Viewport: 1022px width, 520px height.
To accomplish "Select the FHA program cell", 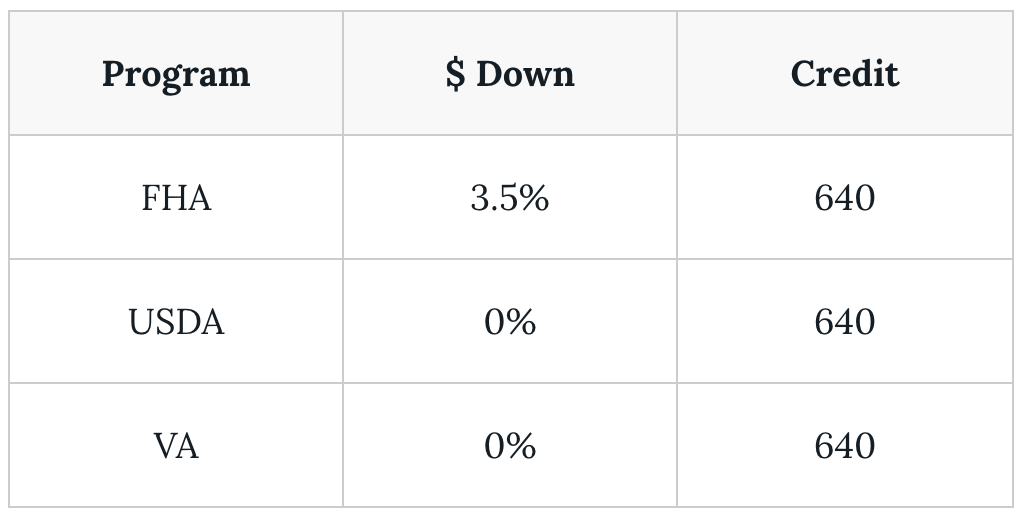I will click(x=176, y=197).
